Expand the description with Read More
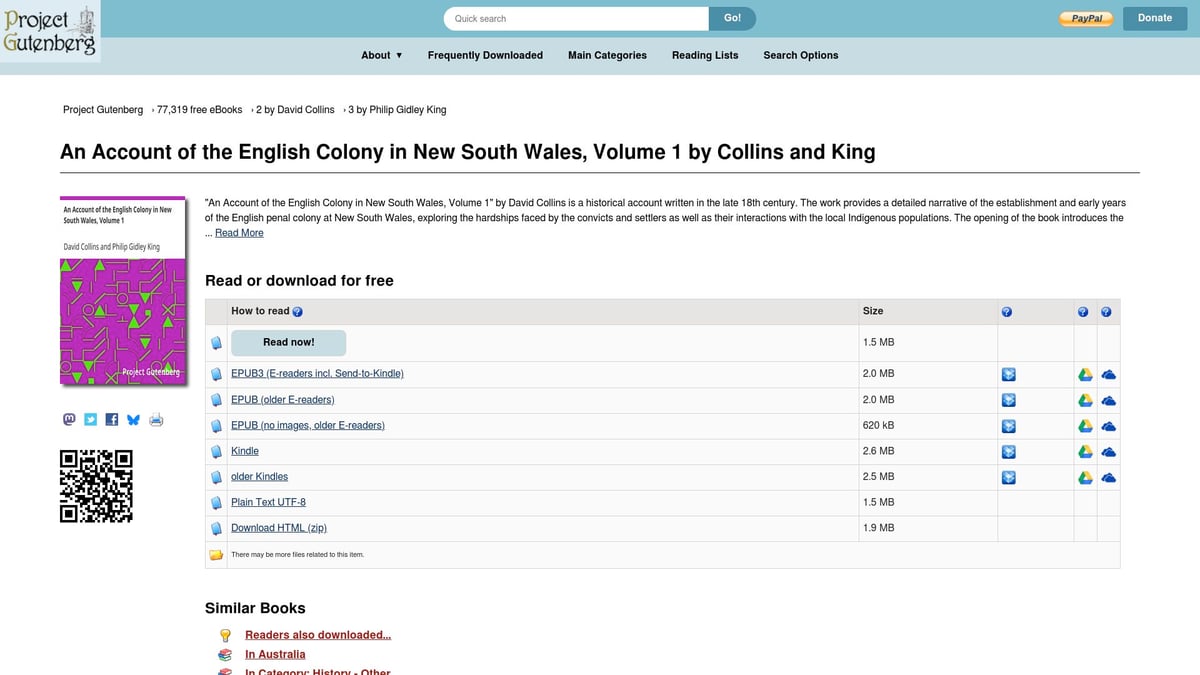The image size is (1200, 675). 238,232
